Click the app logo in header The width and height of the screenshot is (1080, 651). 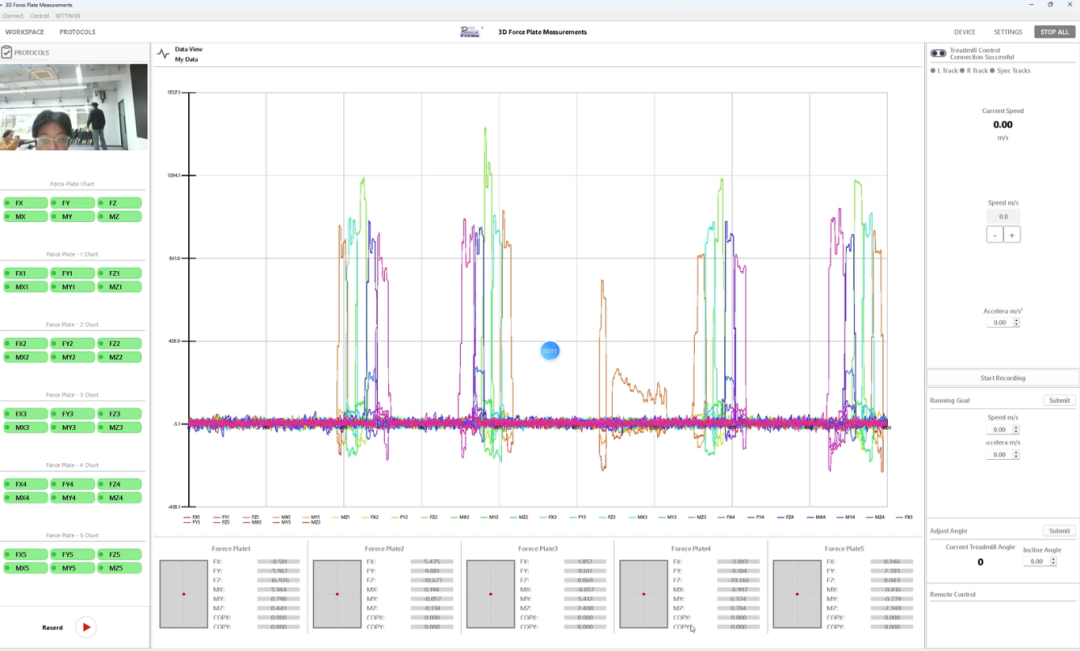tap(470, 32)
